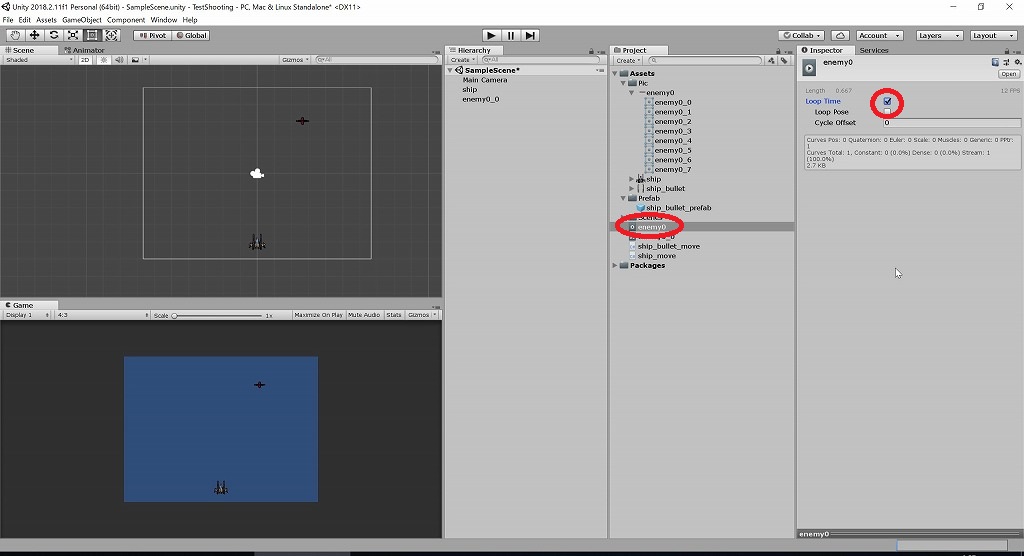Open the Account dropdown

pos(879,35)
